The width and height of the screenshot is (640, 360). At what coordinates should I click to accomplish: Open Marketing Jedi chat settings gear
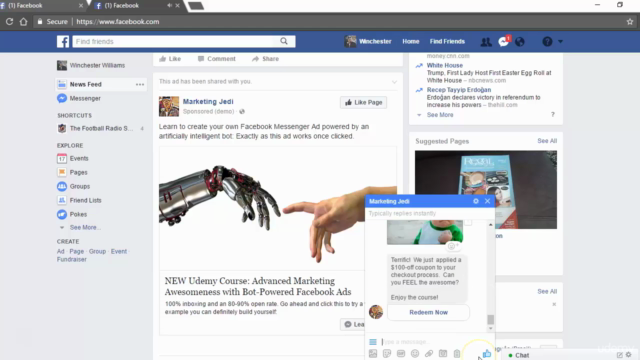pos(476,201)
